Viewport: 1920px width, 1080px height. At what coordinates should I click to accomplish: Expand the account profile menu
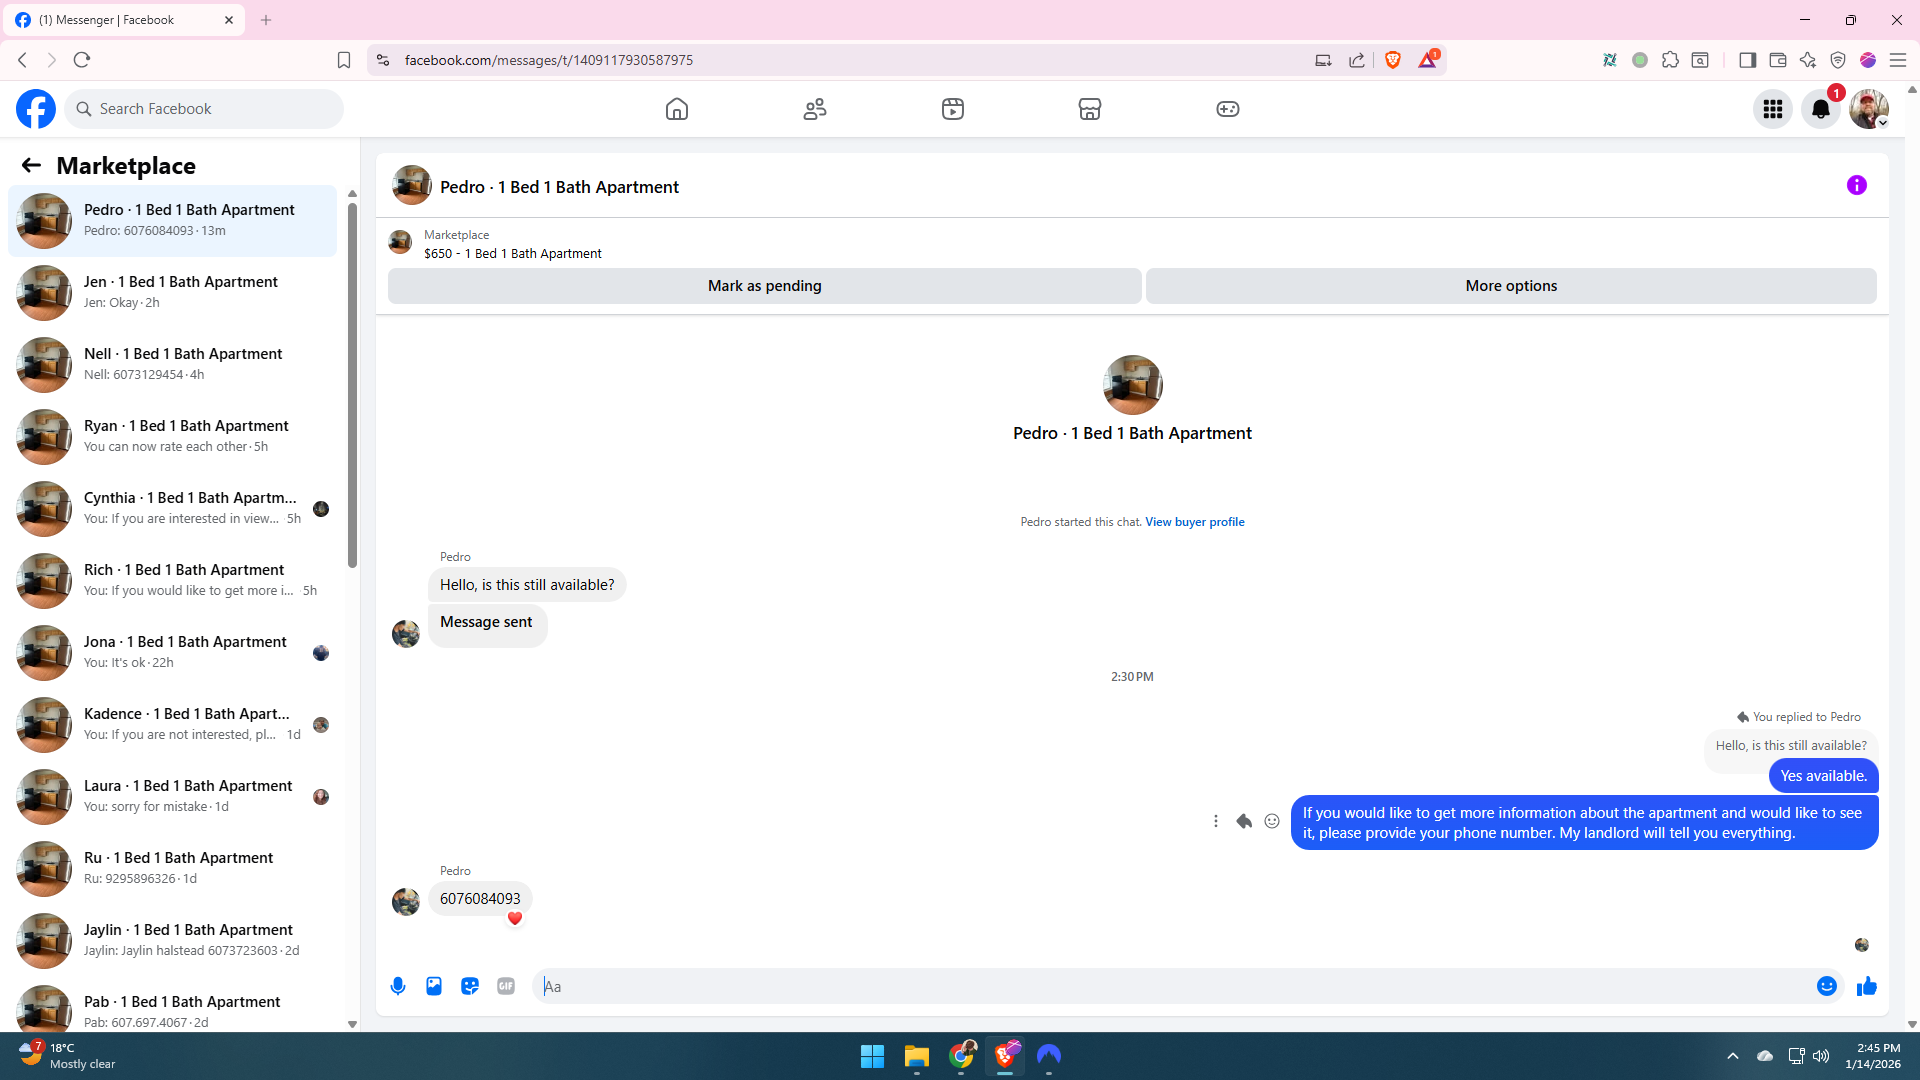[x=1868, y=109]
